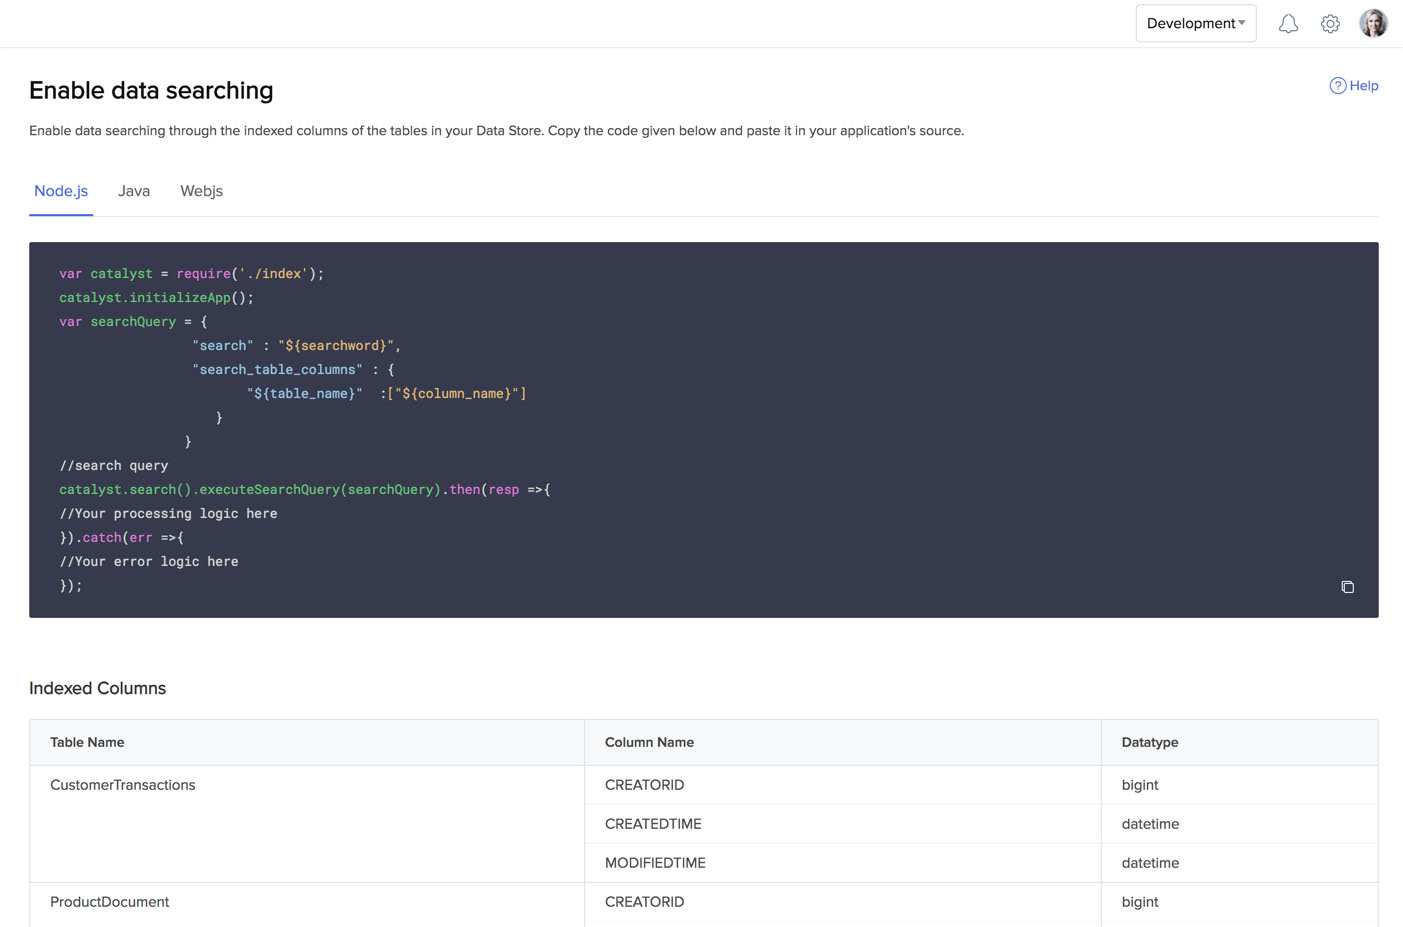Click the MODIFIEDTIME column cell

[655, 863]
